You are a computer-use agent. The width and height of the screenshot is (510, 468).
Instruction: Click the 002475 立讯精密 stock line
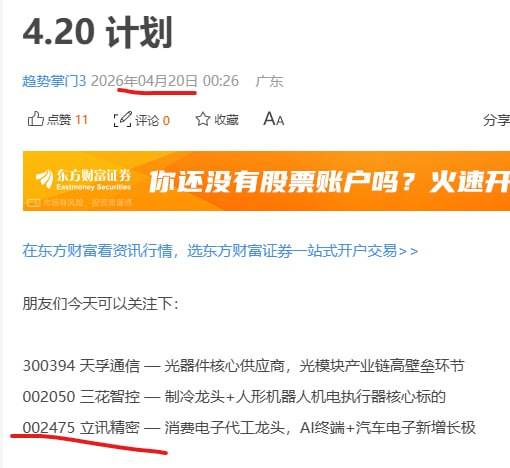tap(249, 427)
